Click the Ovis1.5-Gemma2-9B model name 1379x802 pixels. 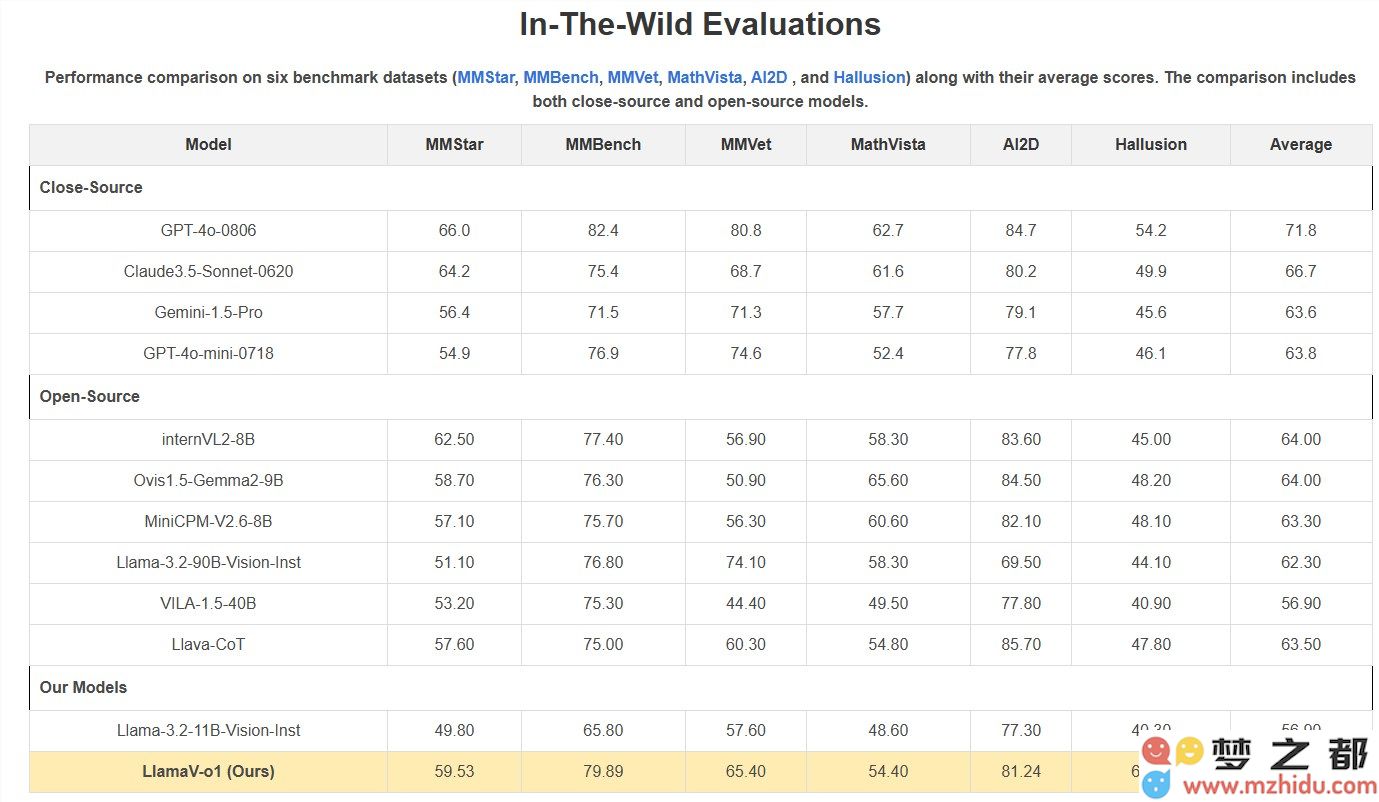(208, 480)
